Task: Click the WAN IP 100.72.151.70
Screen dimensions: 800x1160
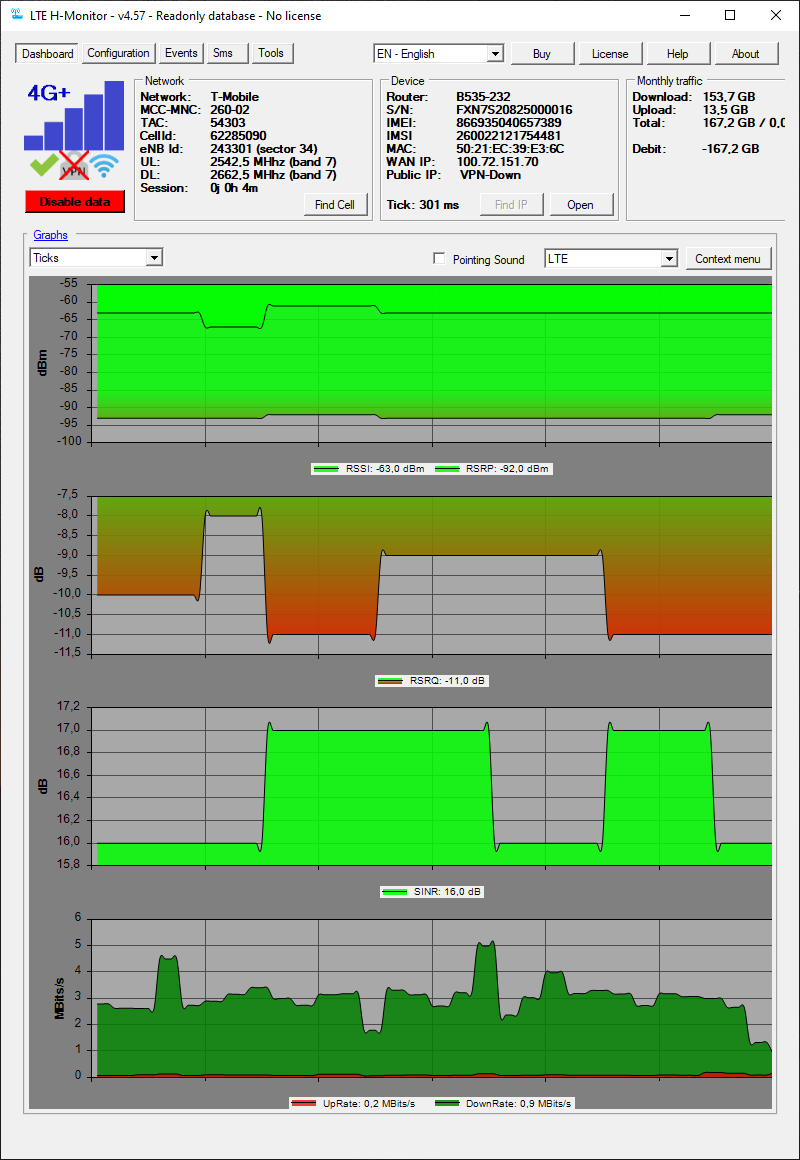Action: coord(497,162)
